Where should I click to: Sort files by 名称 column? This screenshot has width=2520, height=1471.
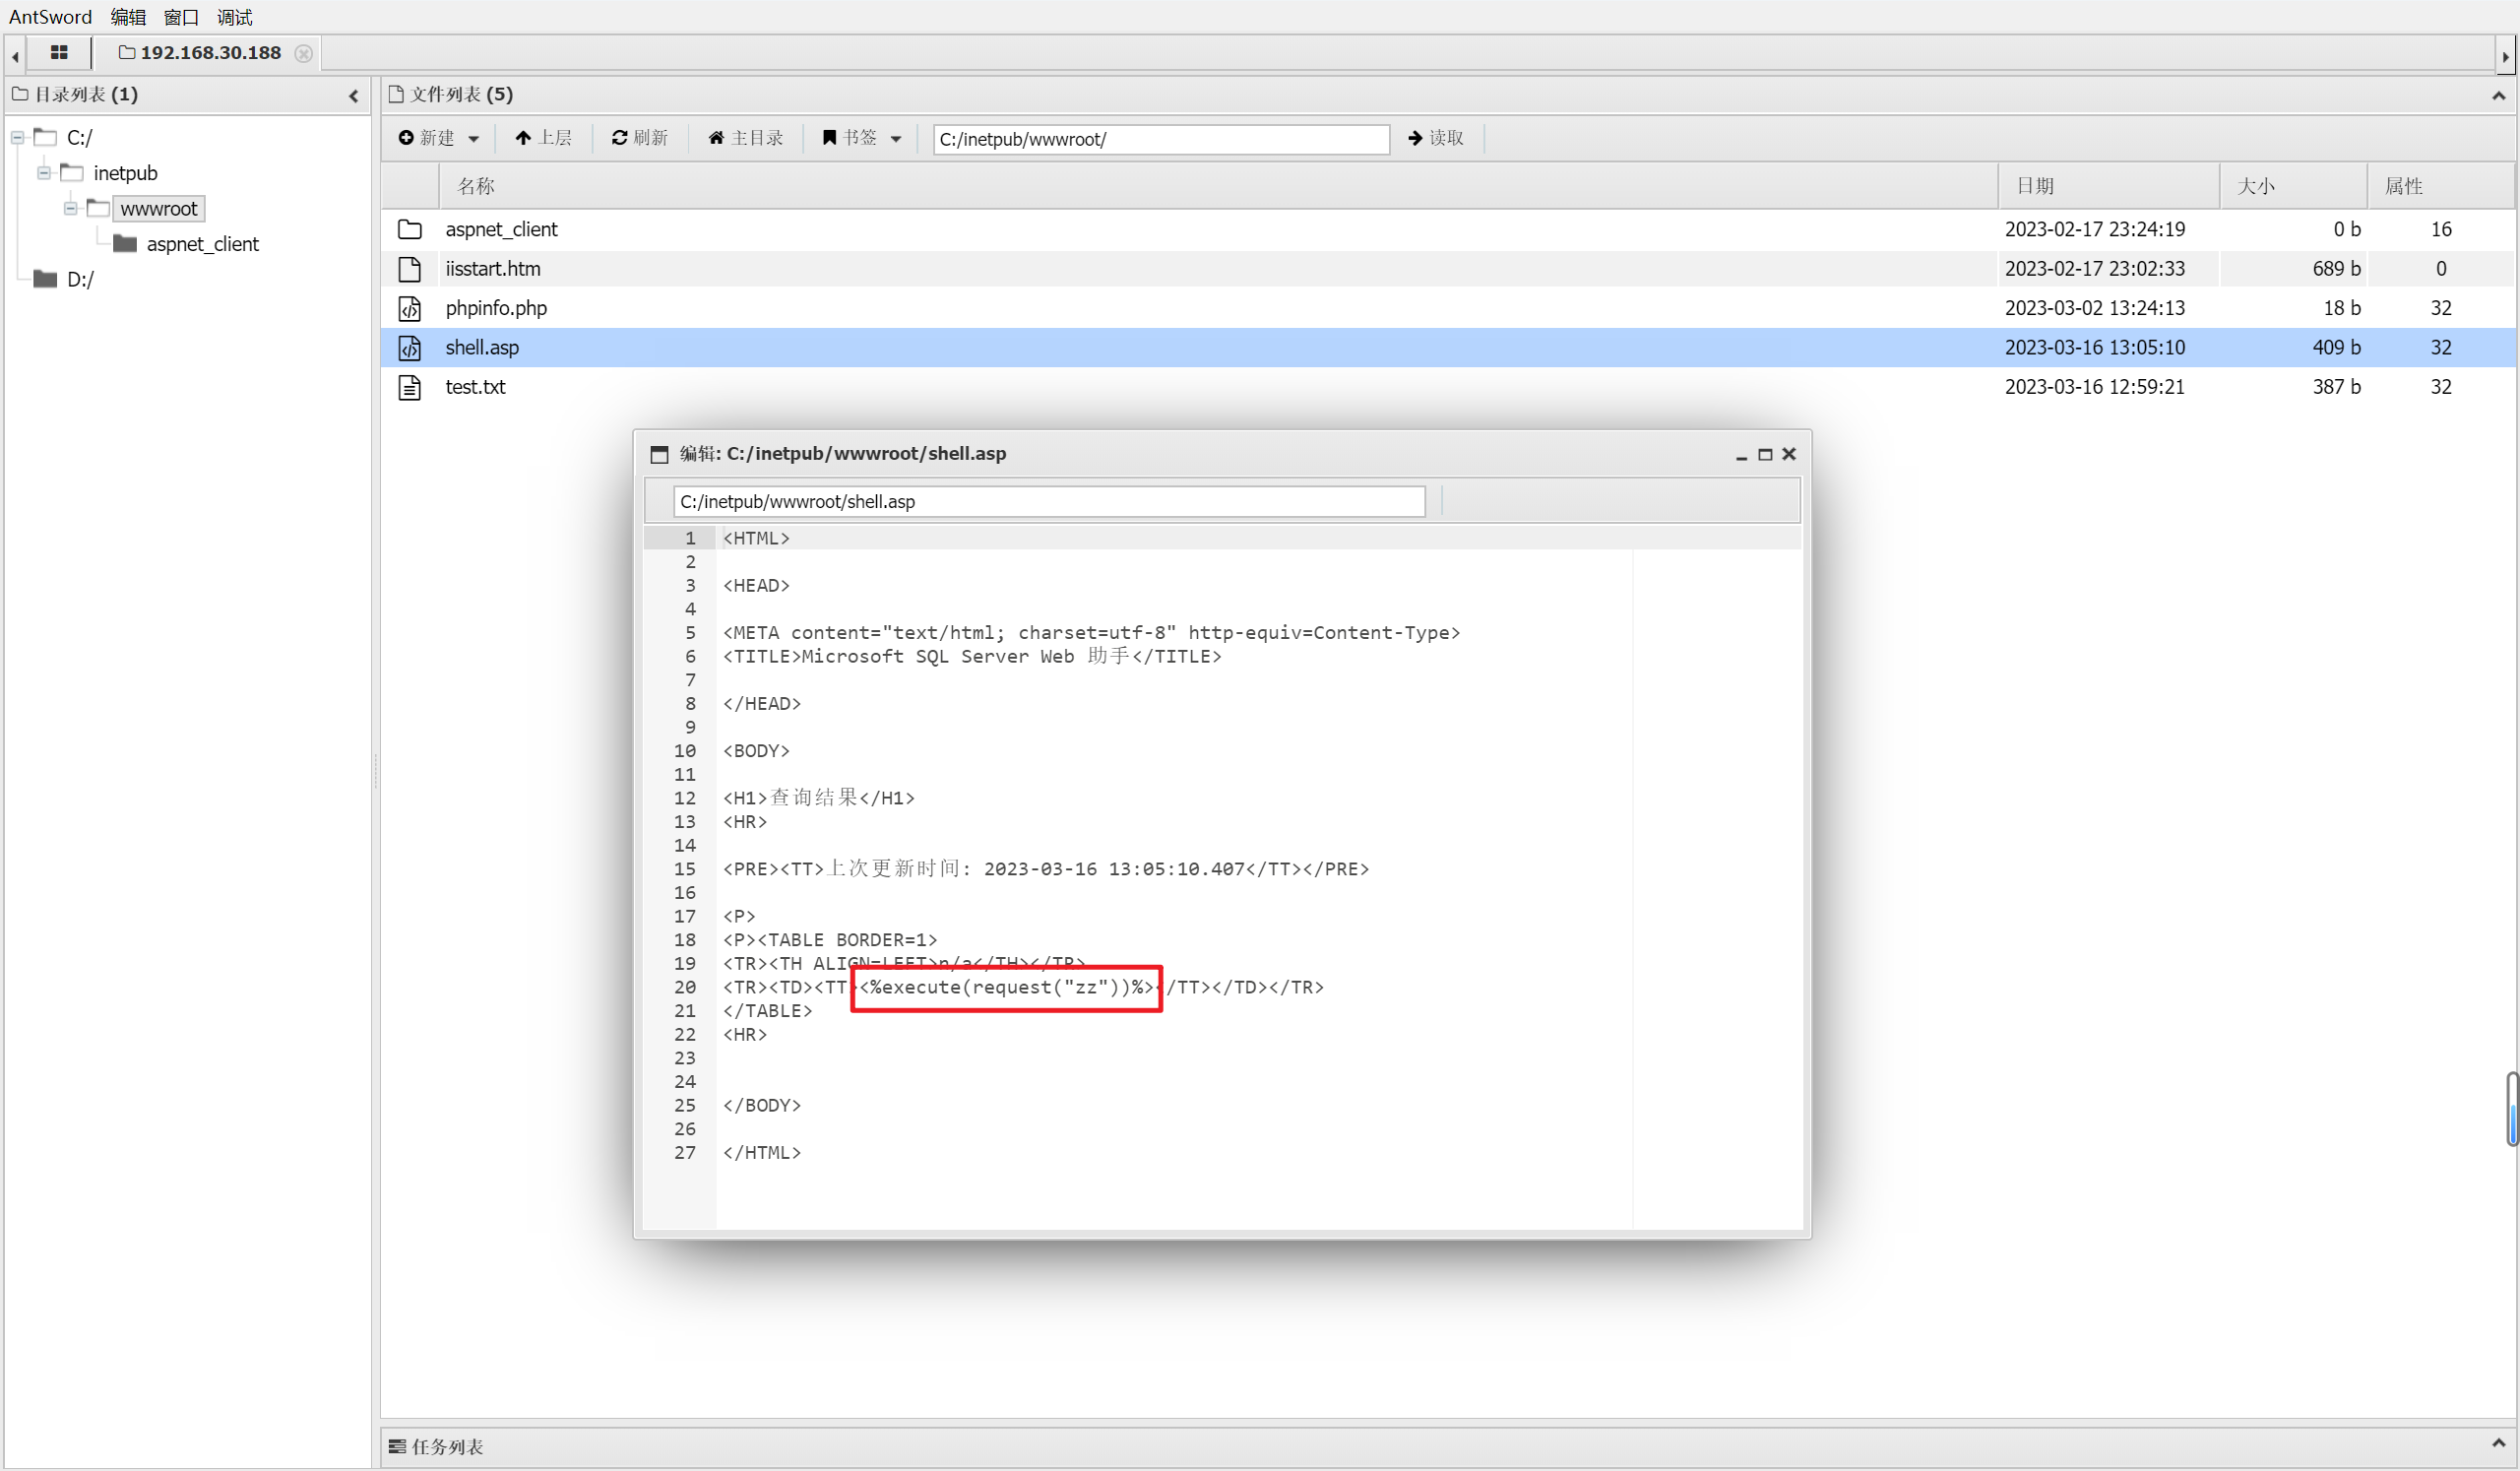(1218, 186)
